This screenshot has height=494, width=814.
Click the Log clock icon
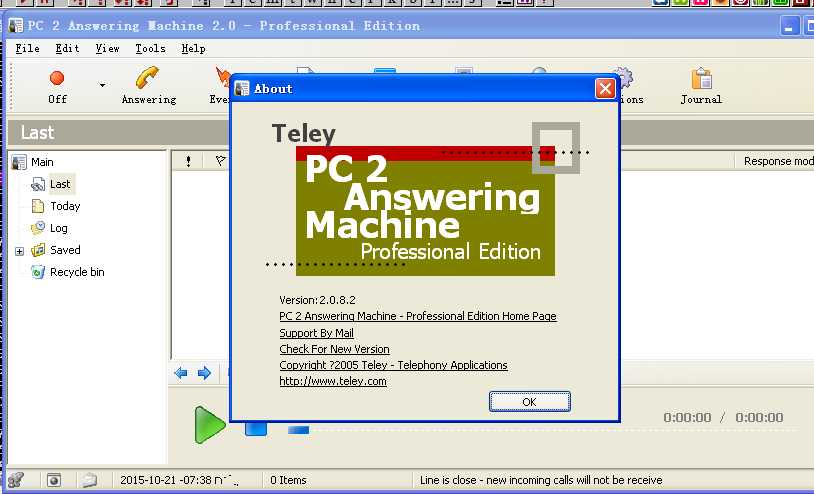click(x=38, y=228)
